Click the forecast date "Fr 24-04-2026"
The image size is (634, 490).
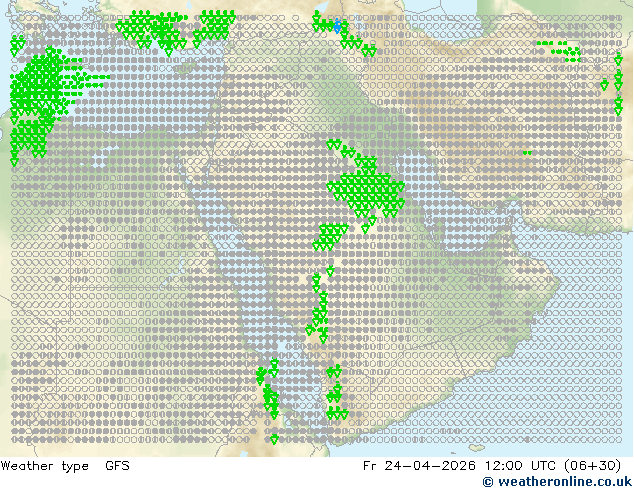click(x=419, y=466)
